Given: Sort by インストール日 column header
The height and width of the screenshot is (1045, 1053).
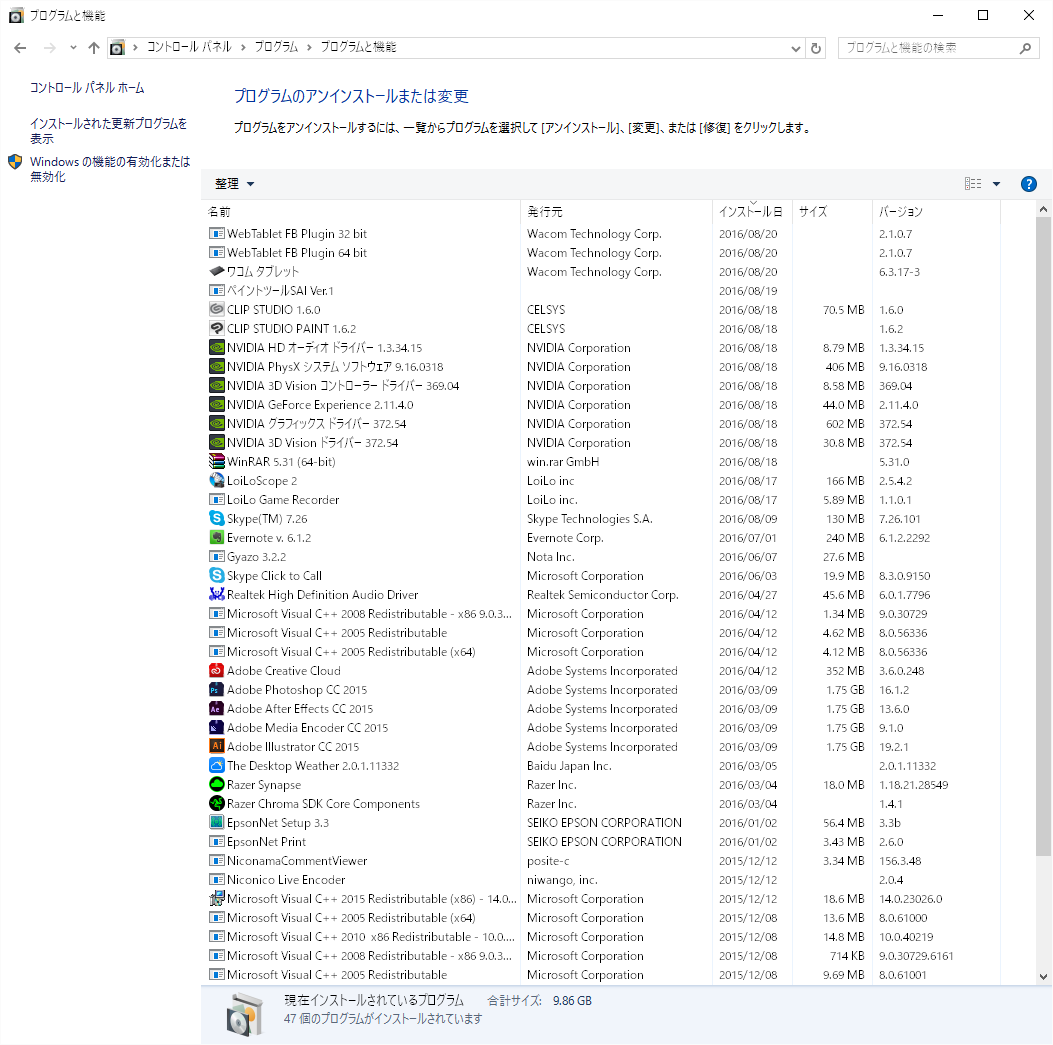Looking at the screenshot, I should point(752,212).
